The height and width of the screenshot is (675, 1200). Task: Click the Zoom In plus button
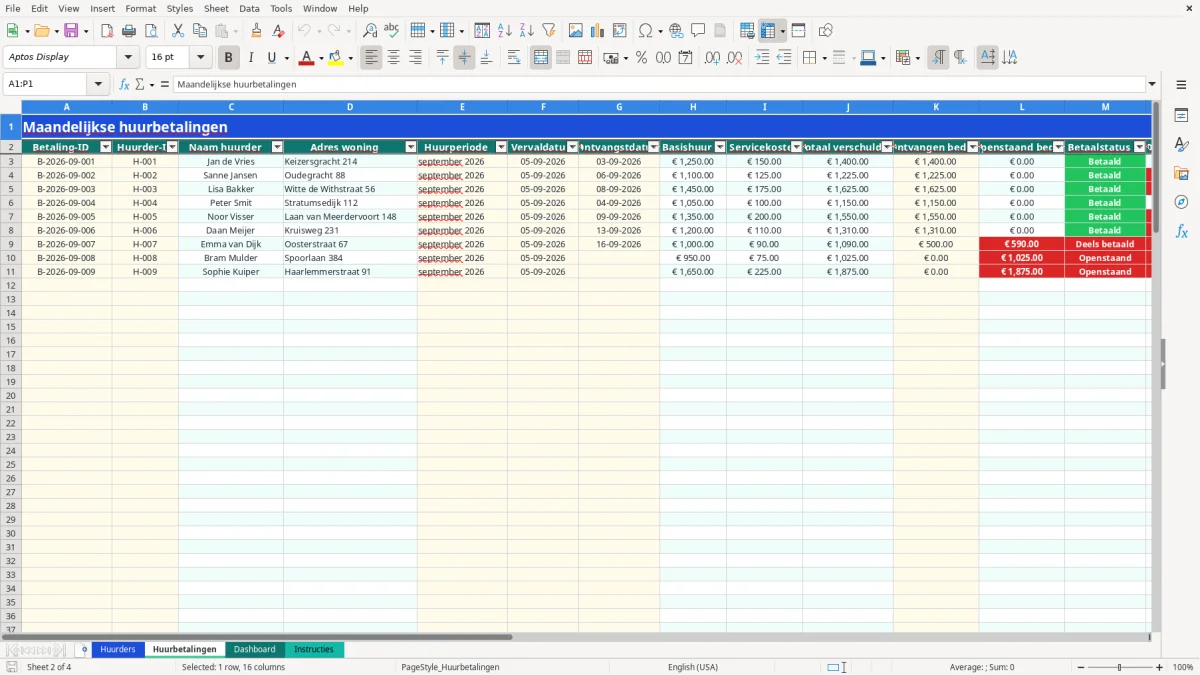click(x=1160, y=667)
